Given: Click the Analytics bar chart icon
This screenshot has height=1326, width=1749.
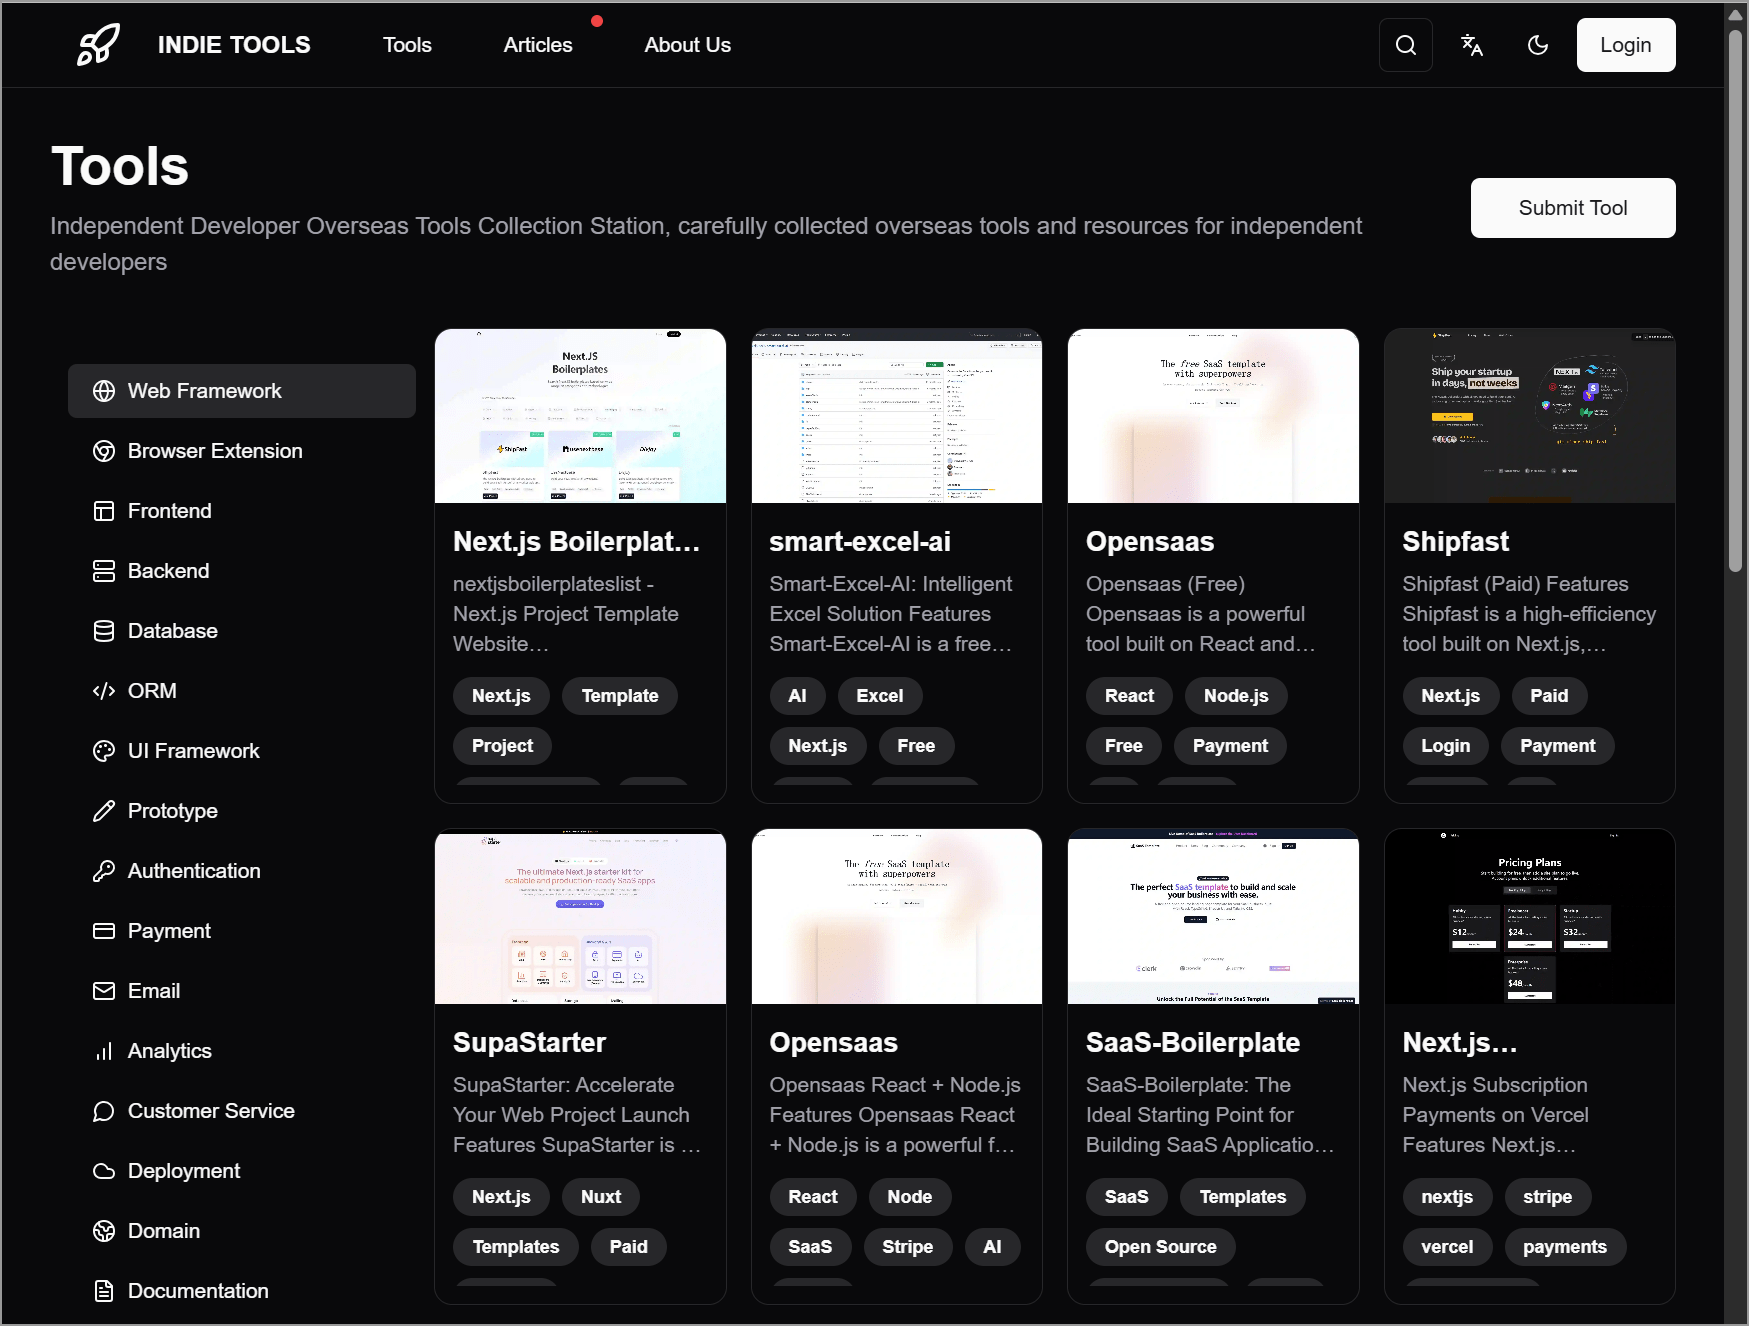Looking at the screenshot, I should pyautogui.click(x=104, y=1051).
